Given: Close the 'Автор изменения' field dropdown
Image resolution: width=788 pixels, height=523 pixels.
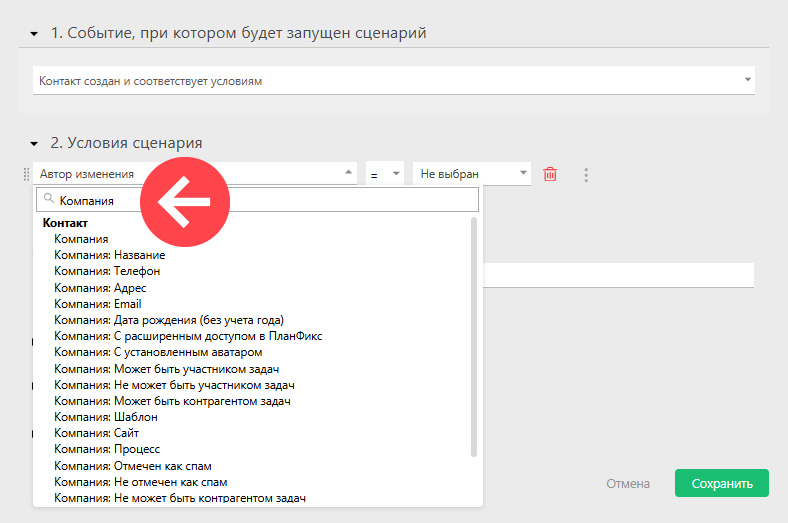Looking at the screenshot, I should coord(195,174).
